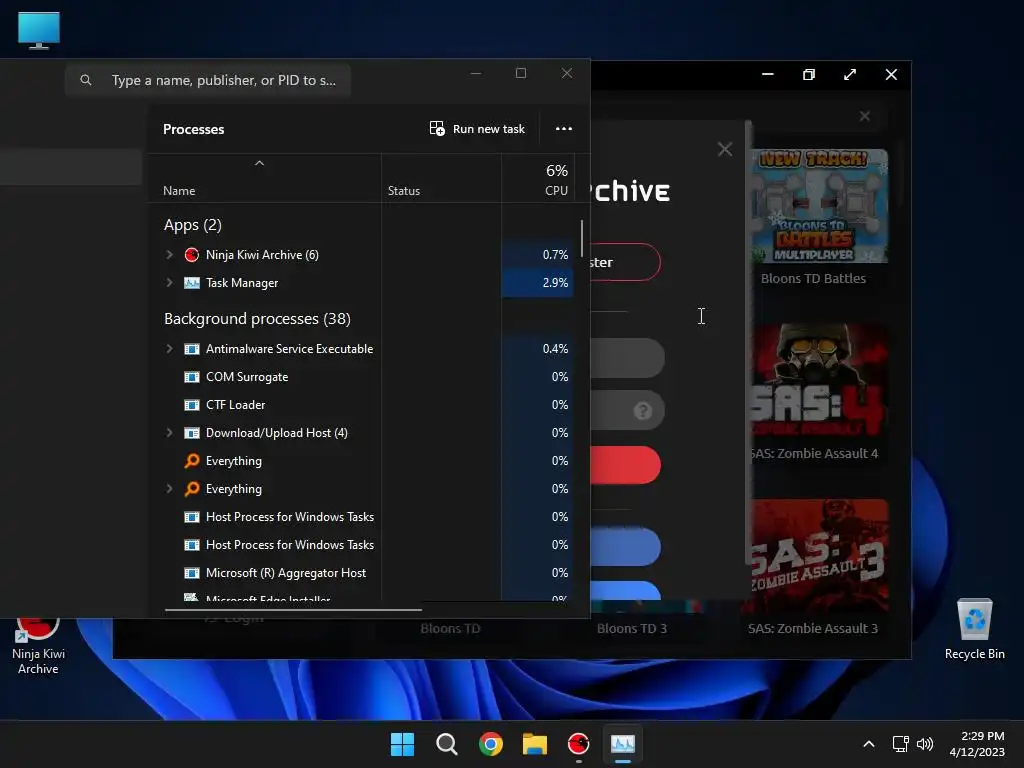The height and width of the screenshot is (768, 1024).
Task: Launch Google Chrome from the taskbar
Action: point(490,744)
